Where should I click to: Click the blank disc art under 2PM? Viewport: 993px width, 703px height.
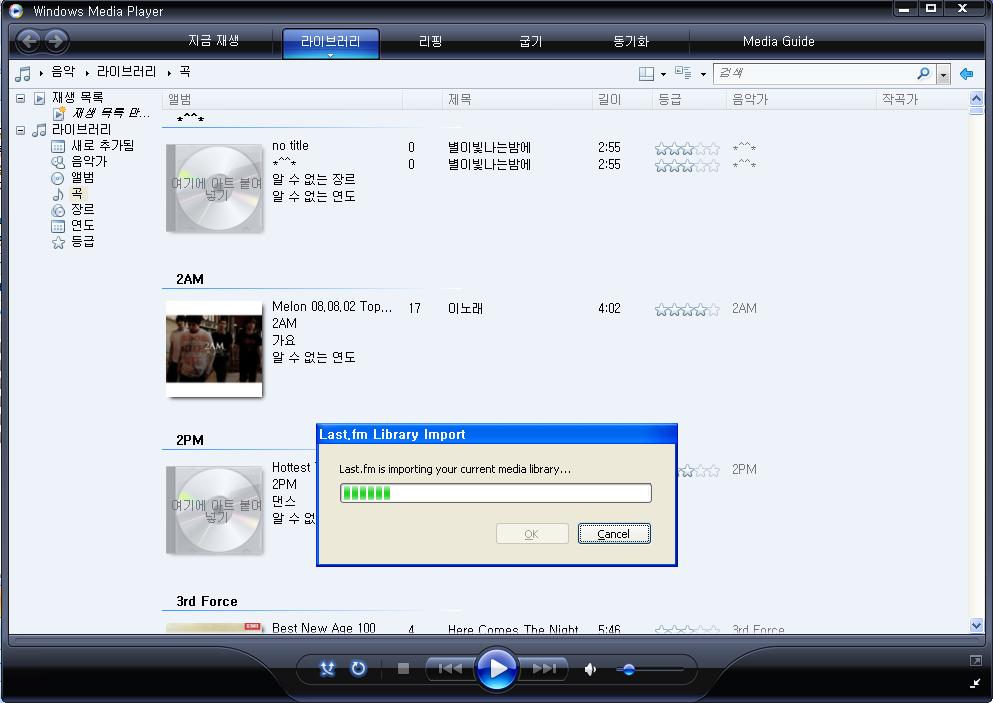click(x=214, y=510)
